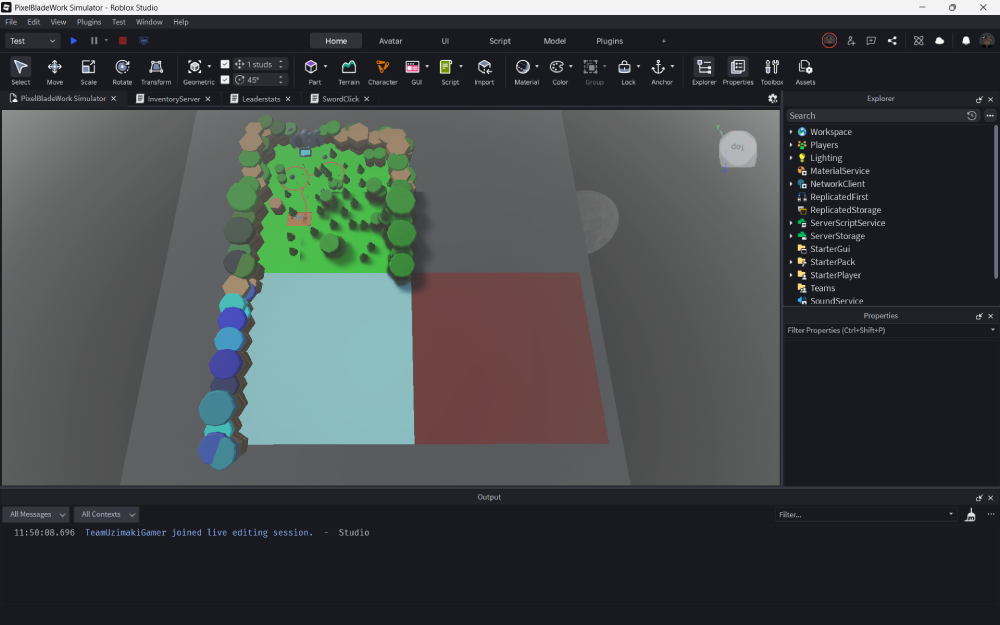The width and height of the screenshot is (1000, 625).
Task: Open the Assets manager
Action: tap(805, 71)
